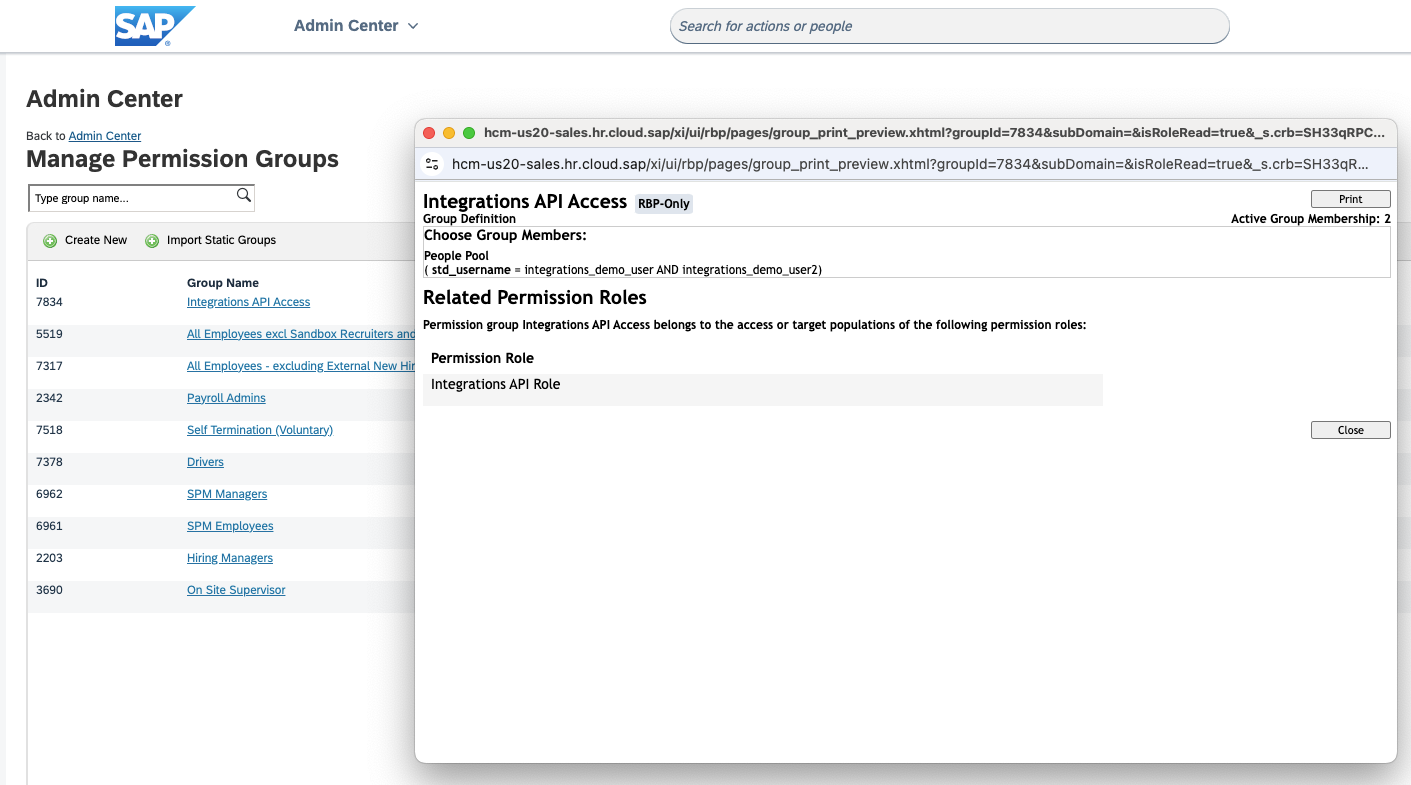Click the Import Static Groups label
The image size is (1411, 785).
(x=221, y=240)
